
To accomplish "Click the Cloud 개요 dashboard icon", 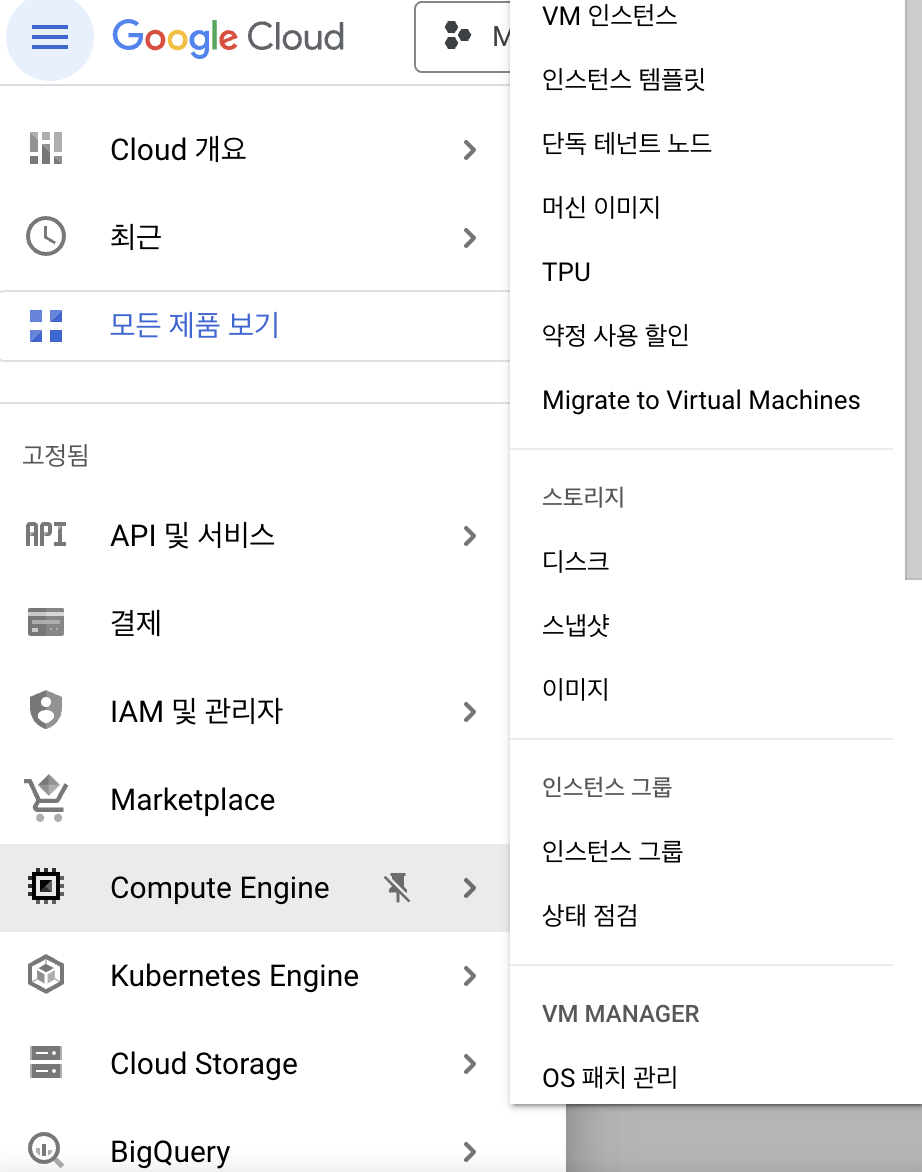I will click(x=46, y=149).
